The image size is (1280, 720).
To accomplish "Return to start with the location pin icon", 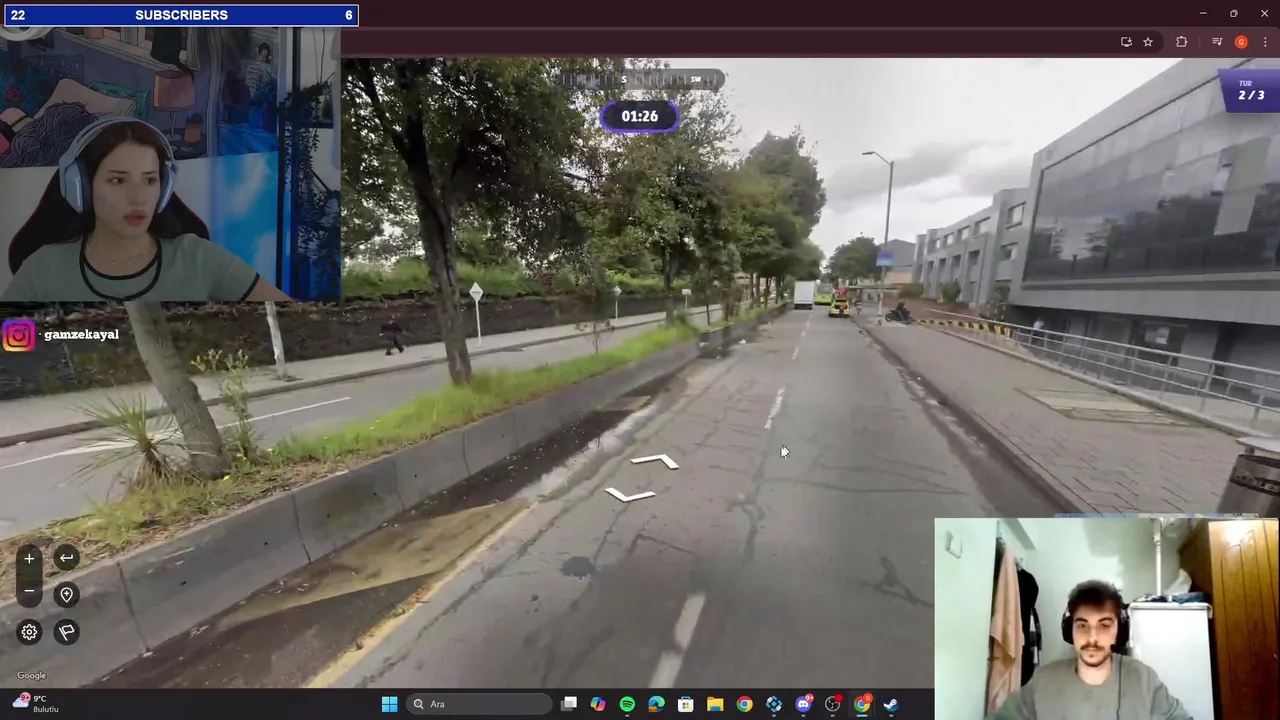I will (x=66, y=595).
